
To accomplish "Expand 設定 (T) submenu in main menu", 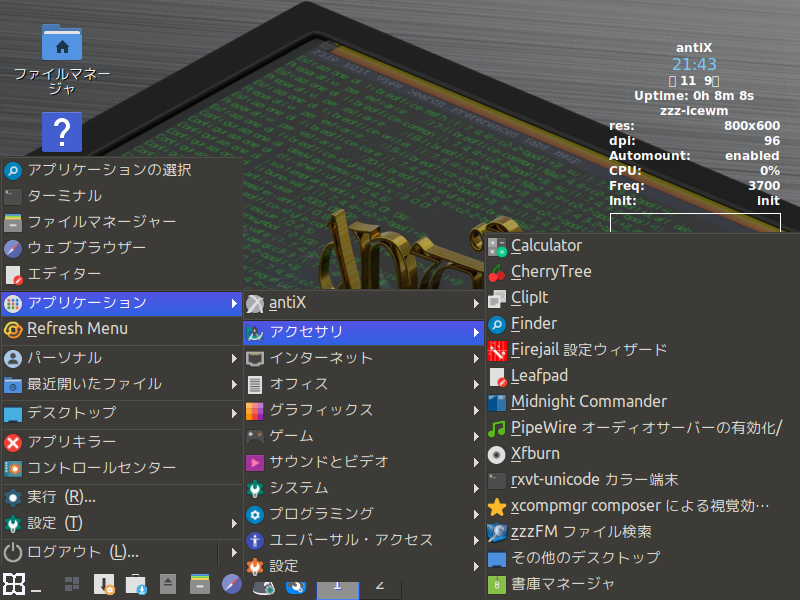I will (121, 524).
